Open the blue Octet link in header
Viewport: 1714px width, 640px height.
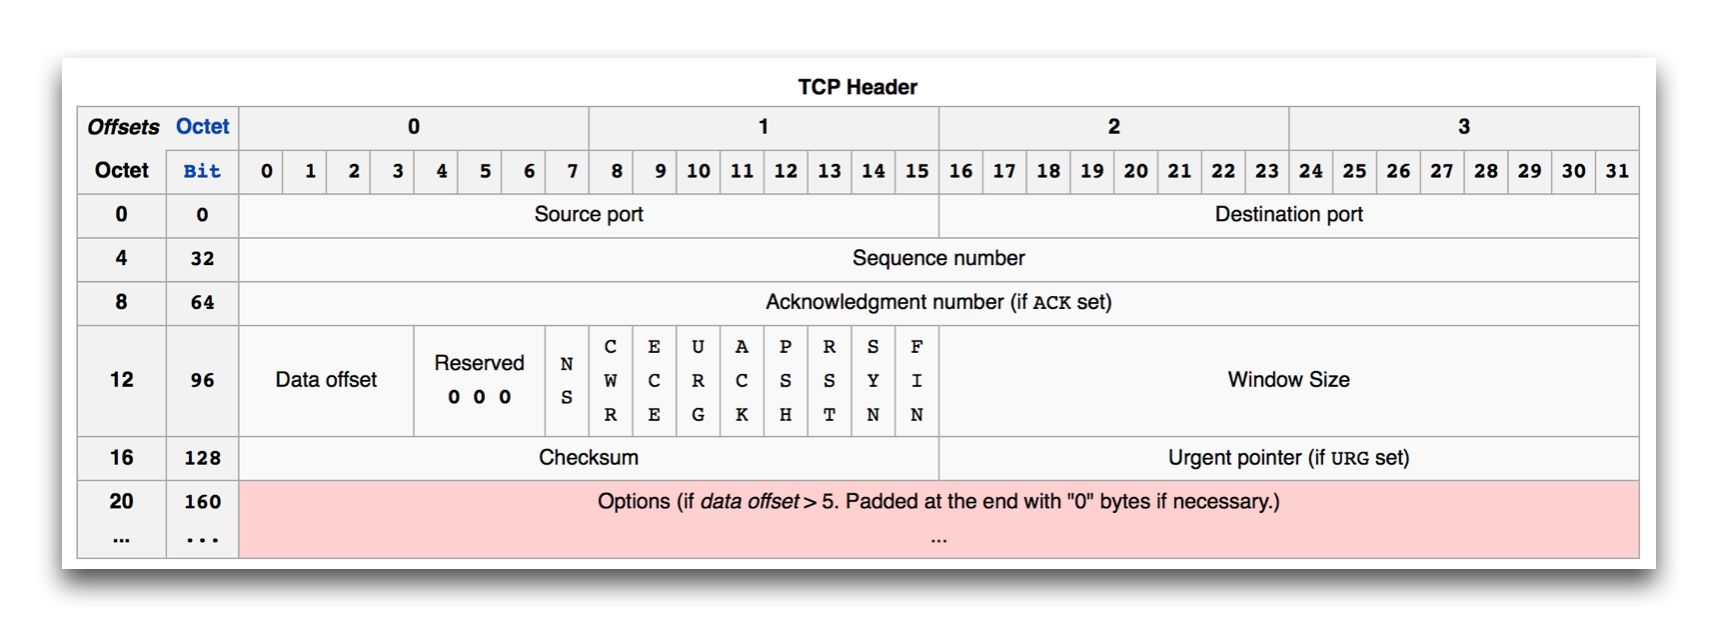click(202, 127)
